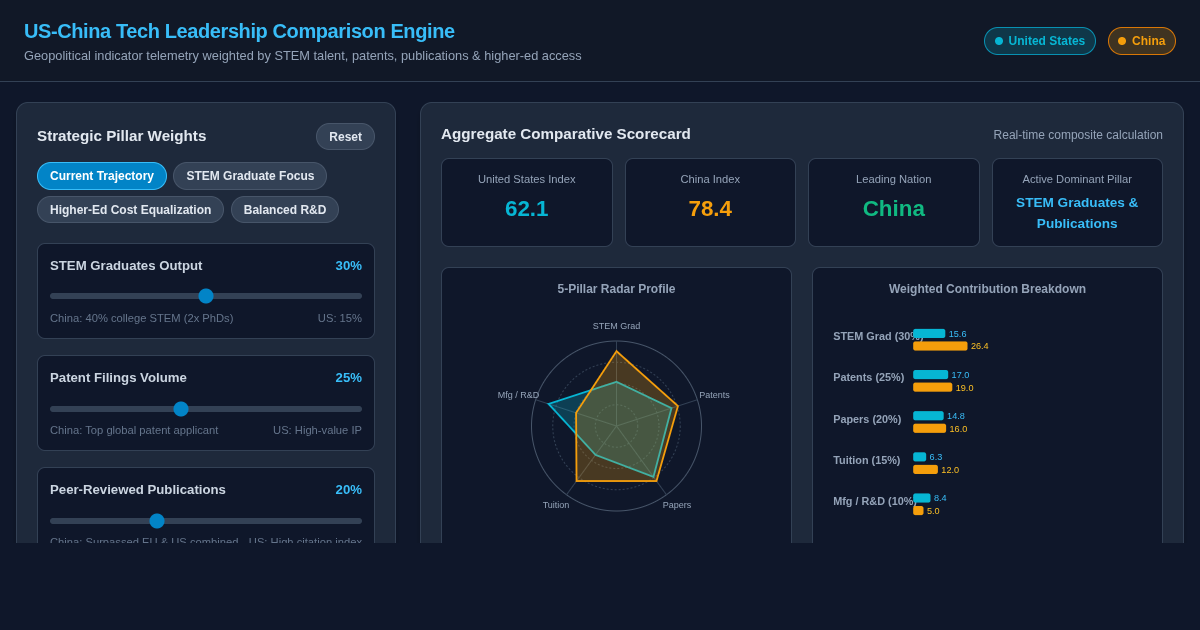Adjust the Patent Filings Volume slider
The height and width of the screenshot is (630, 1200).
coord(206,409)
